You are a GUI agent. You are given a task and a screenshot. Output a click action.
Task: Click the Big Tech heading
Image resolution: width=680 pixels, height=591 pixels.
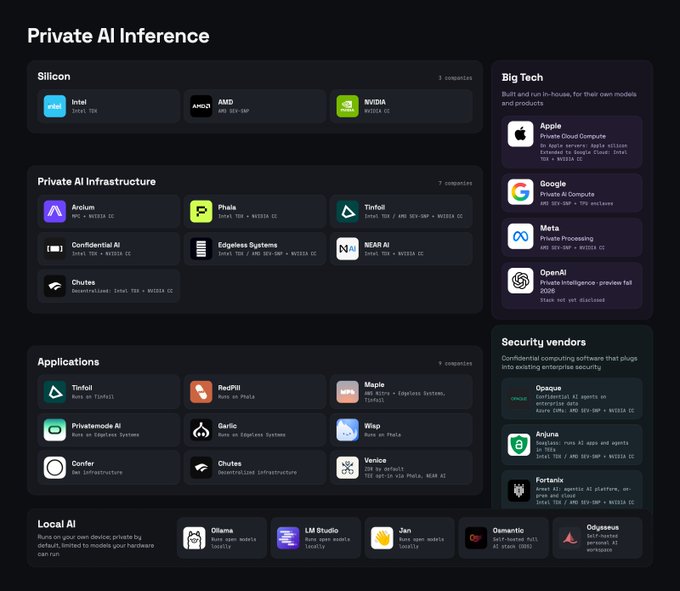522,78
